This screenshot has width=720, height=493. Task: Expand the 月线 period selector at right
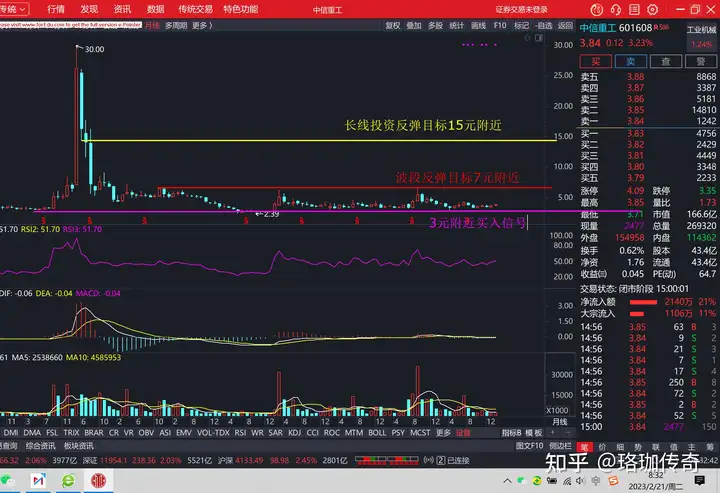[x=560, y=421]
